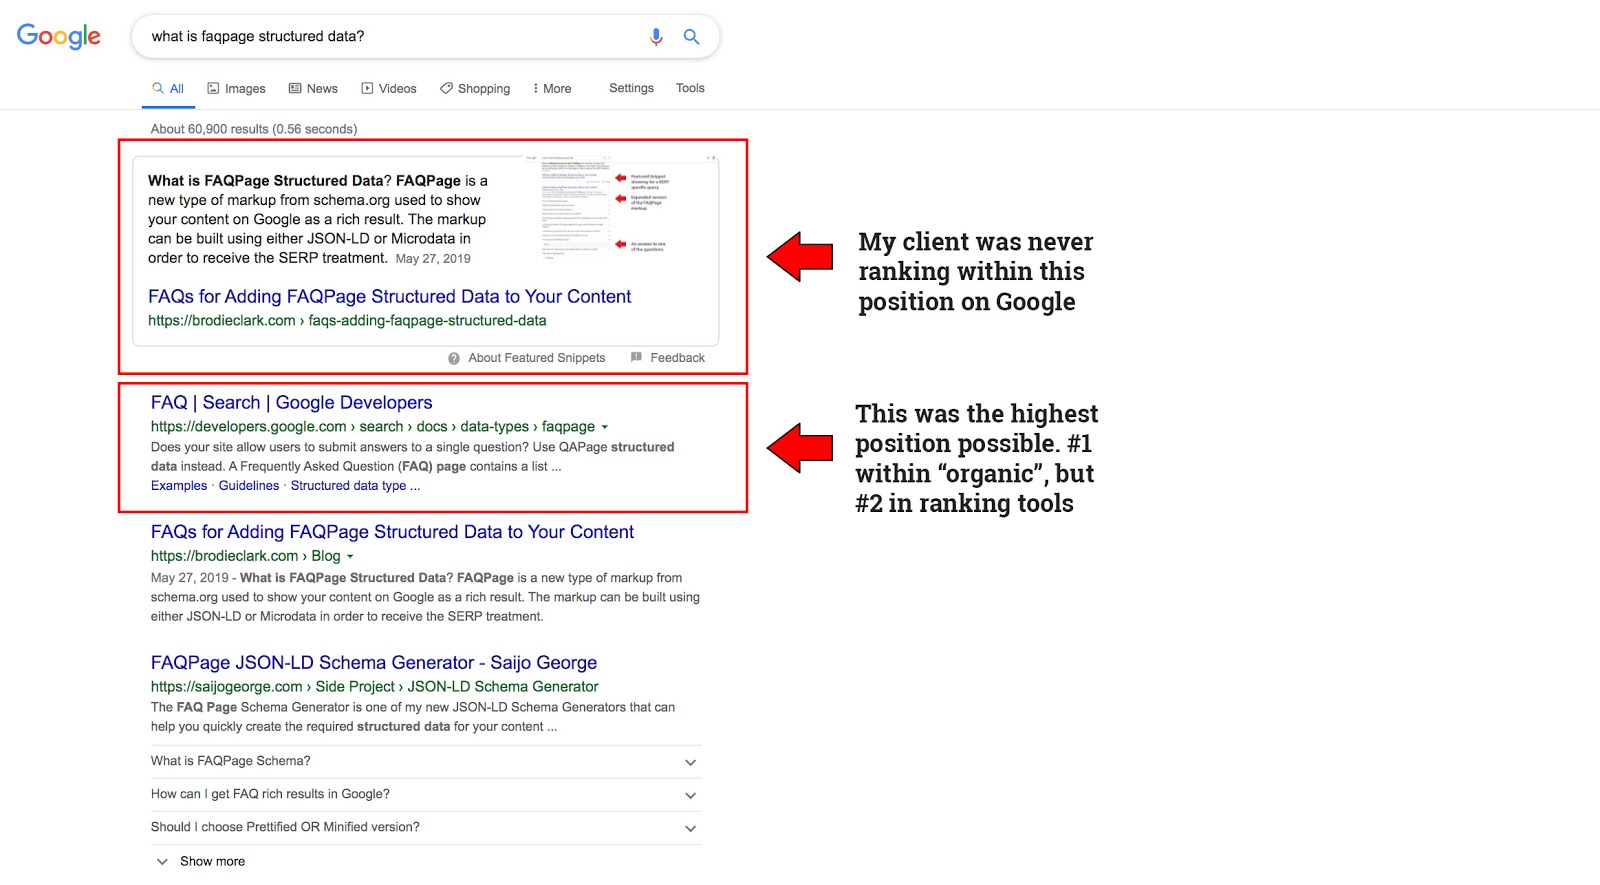Click the Tools option

690,88
